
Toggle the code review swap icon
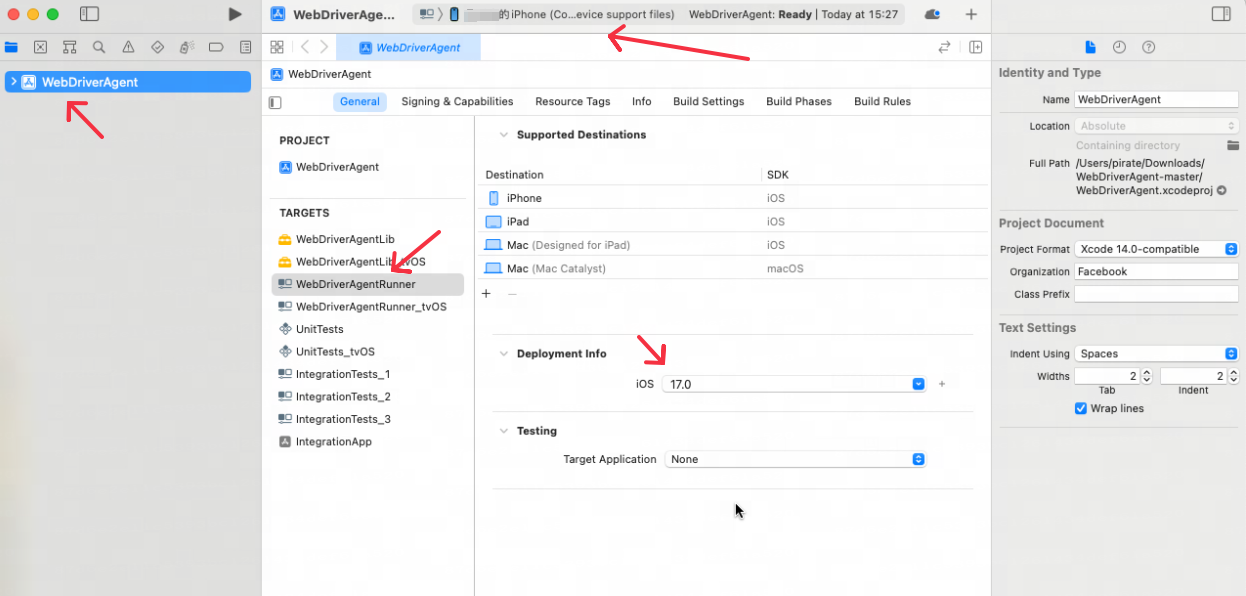point(944,47)
